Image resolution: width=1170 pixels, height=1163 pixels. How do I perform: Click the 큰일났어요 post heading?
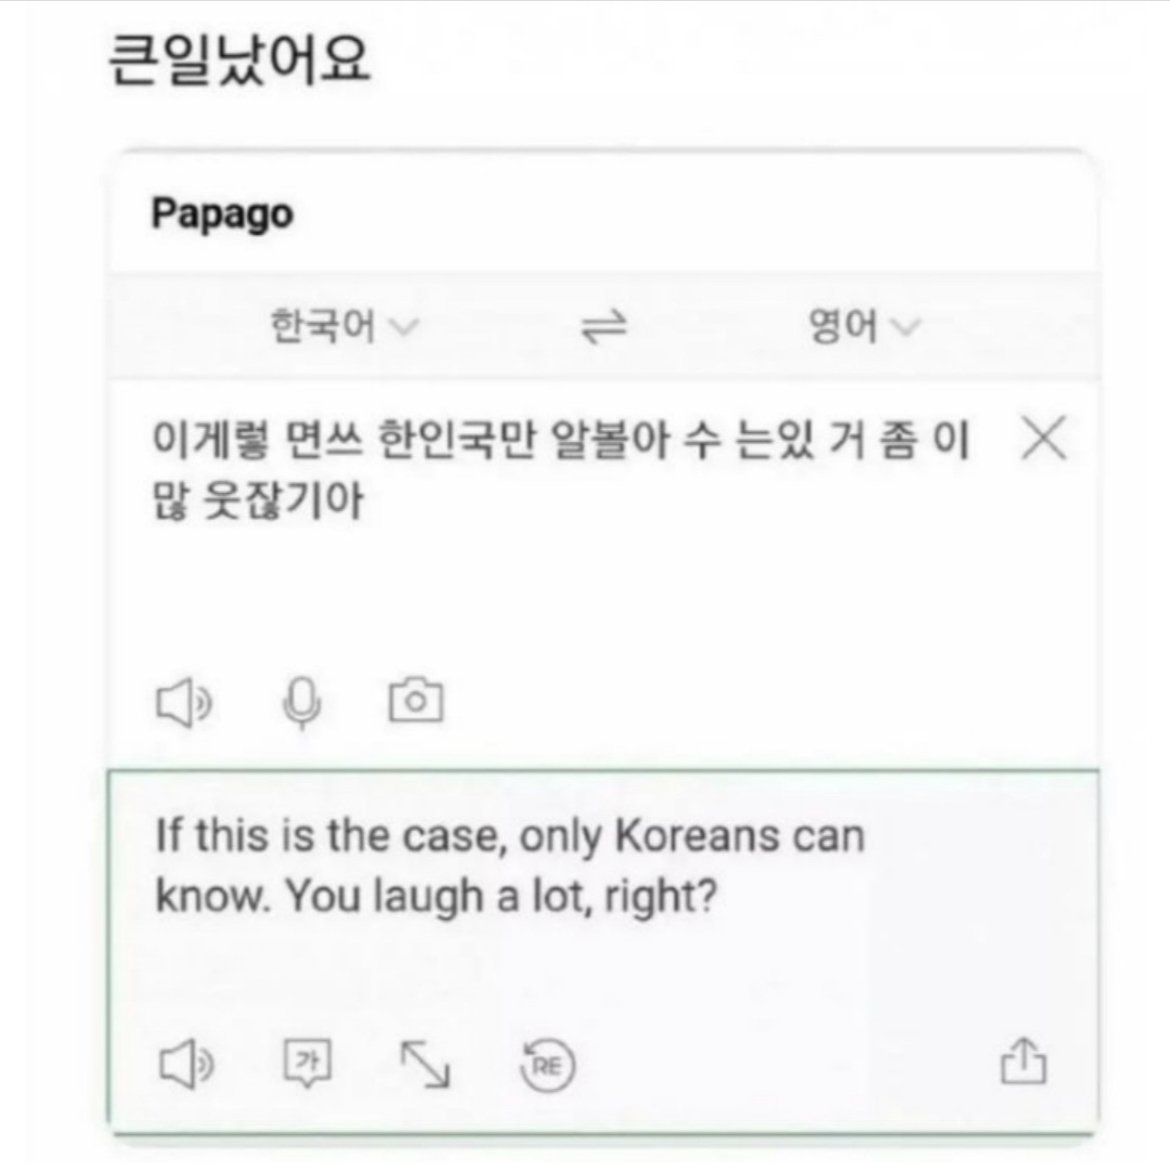tap(239, 59)
